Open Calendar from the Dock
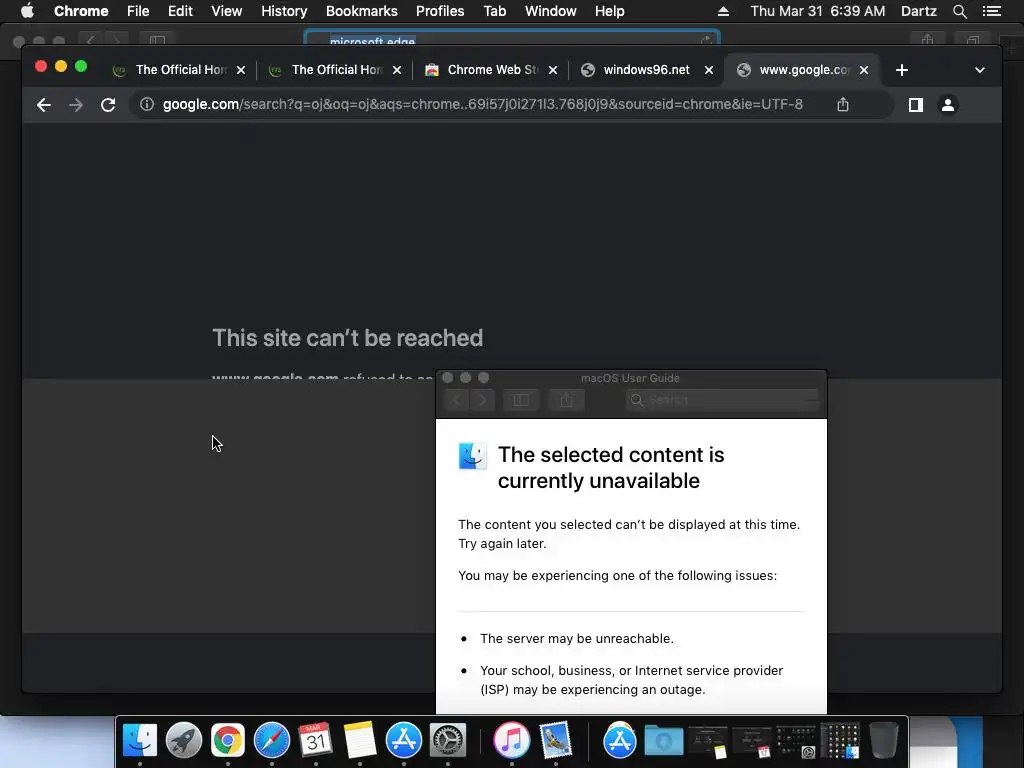 click(315, 740)
